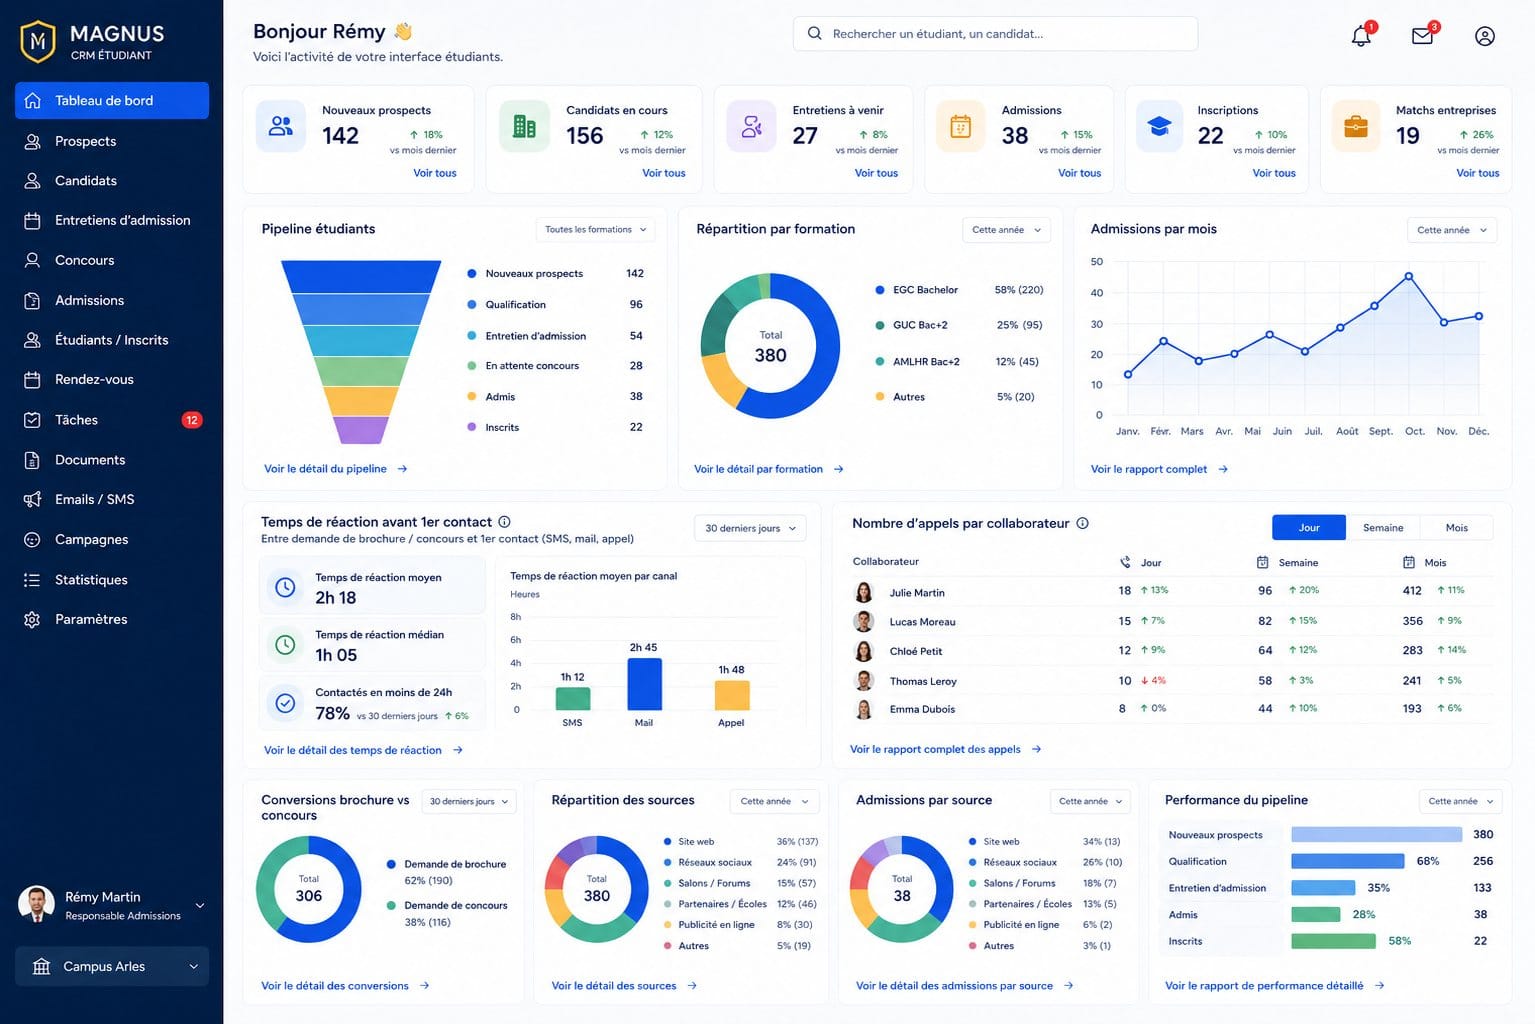The width and height of the screenshot is (1535, 1024).
Task: Show info for Temps de réaction title
Action: [x=504, y=522]
